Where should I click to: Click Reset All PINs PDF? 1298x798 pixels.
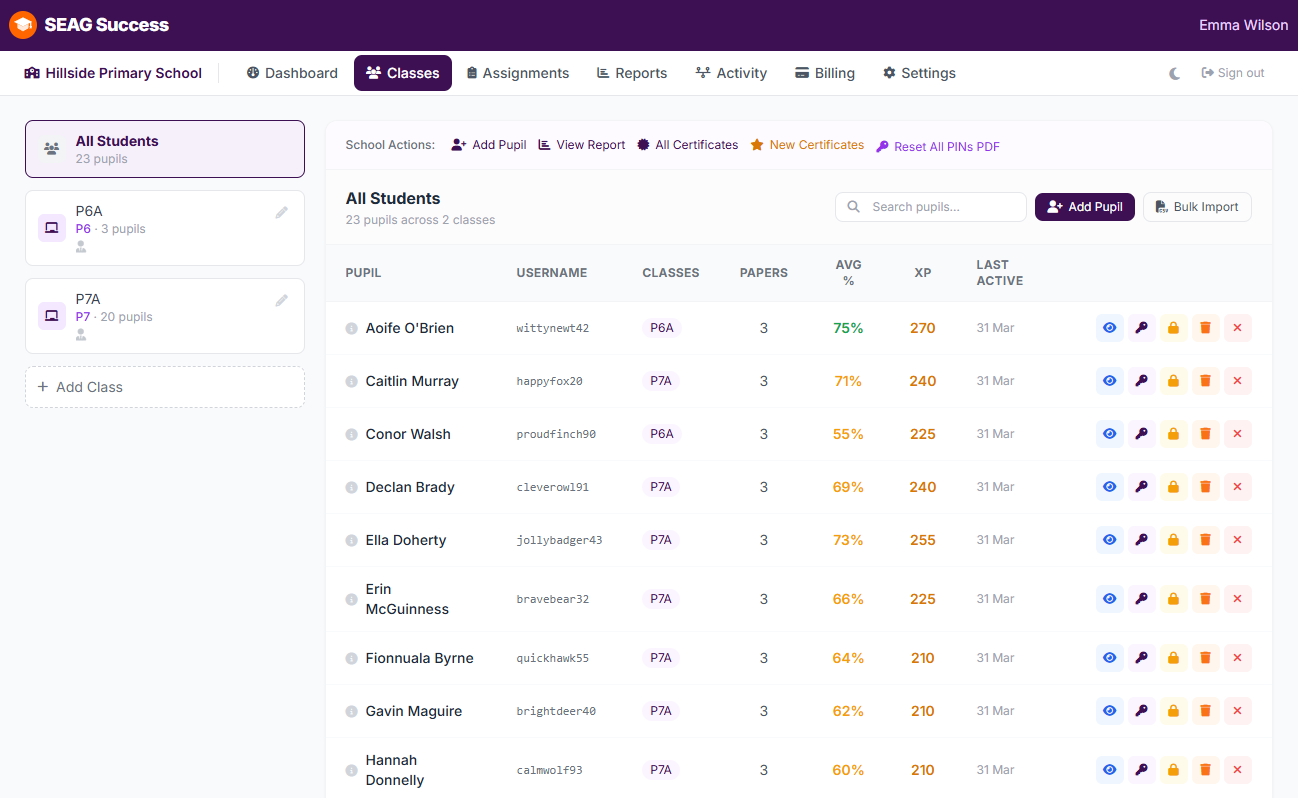[x=938, y=147]
